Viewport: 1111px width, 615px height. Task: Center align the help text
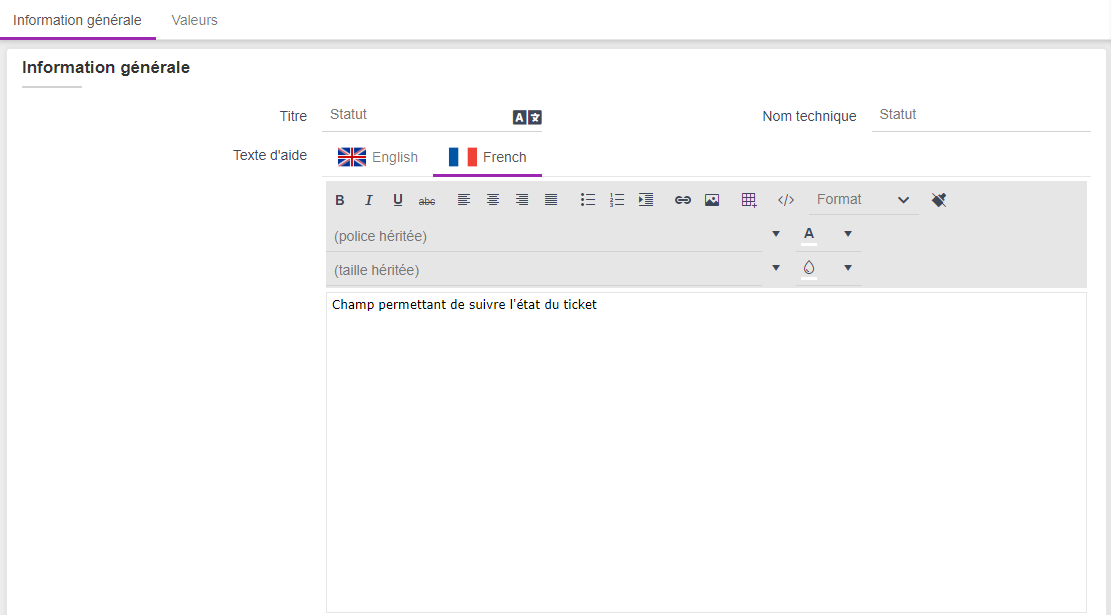point(493,200)
